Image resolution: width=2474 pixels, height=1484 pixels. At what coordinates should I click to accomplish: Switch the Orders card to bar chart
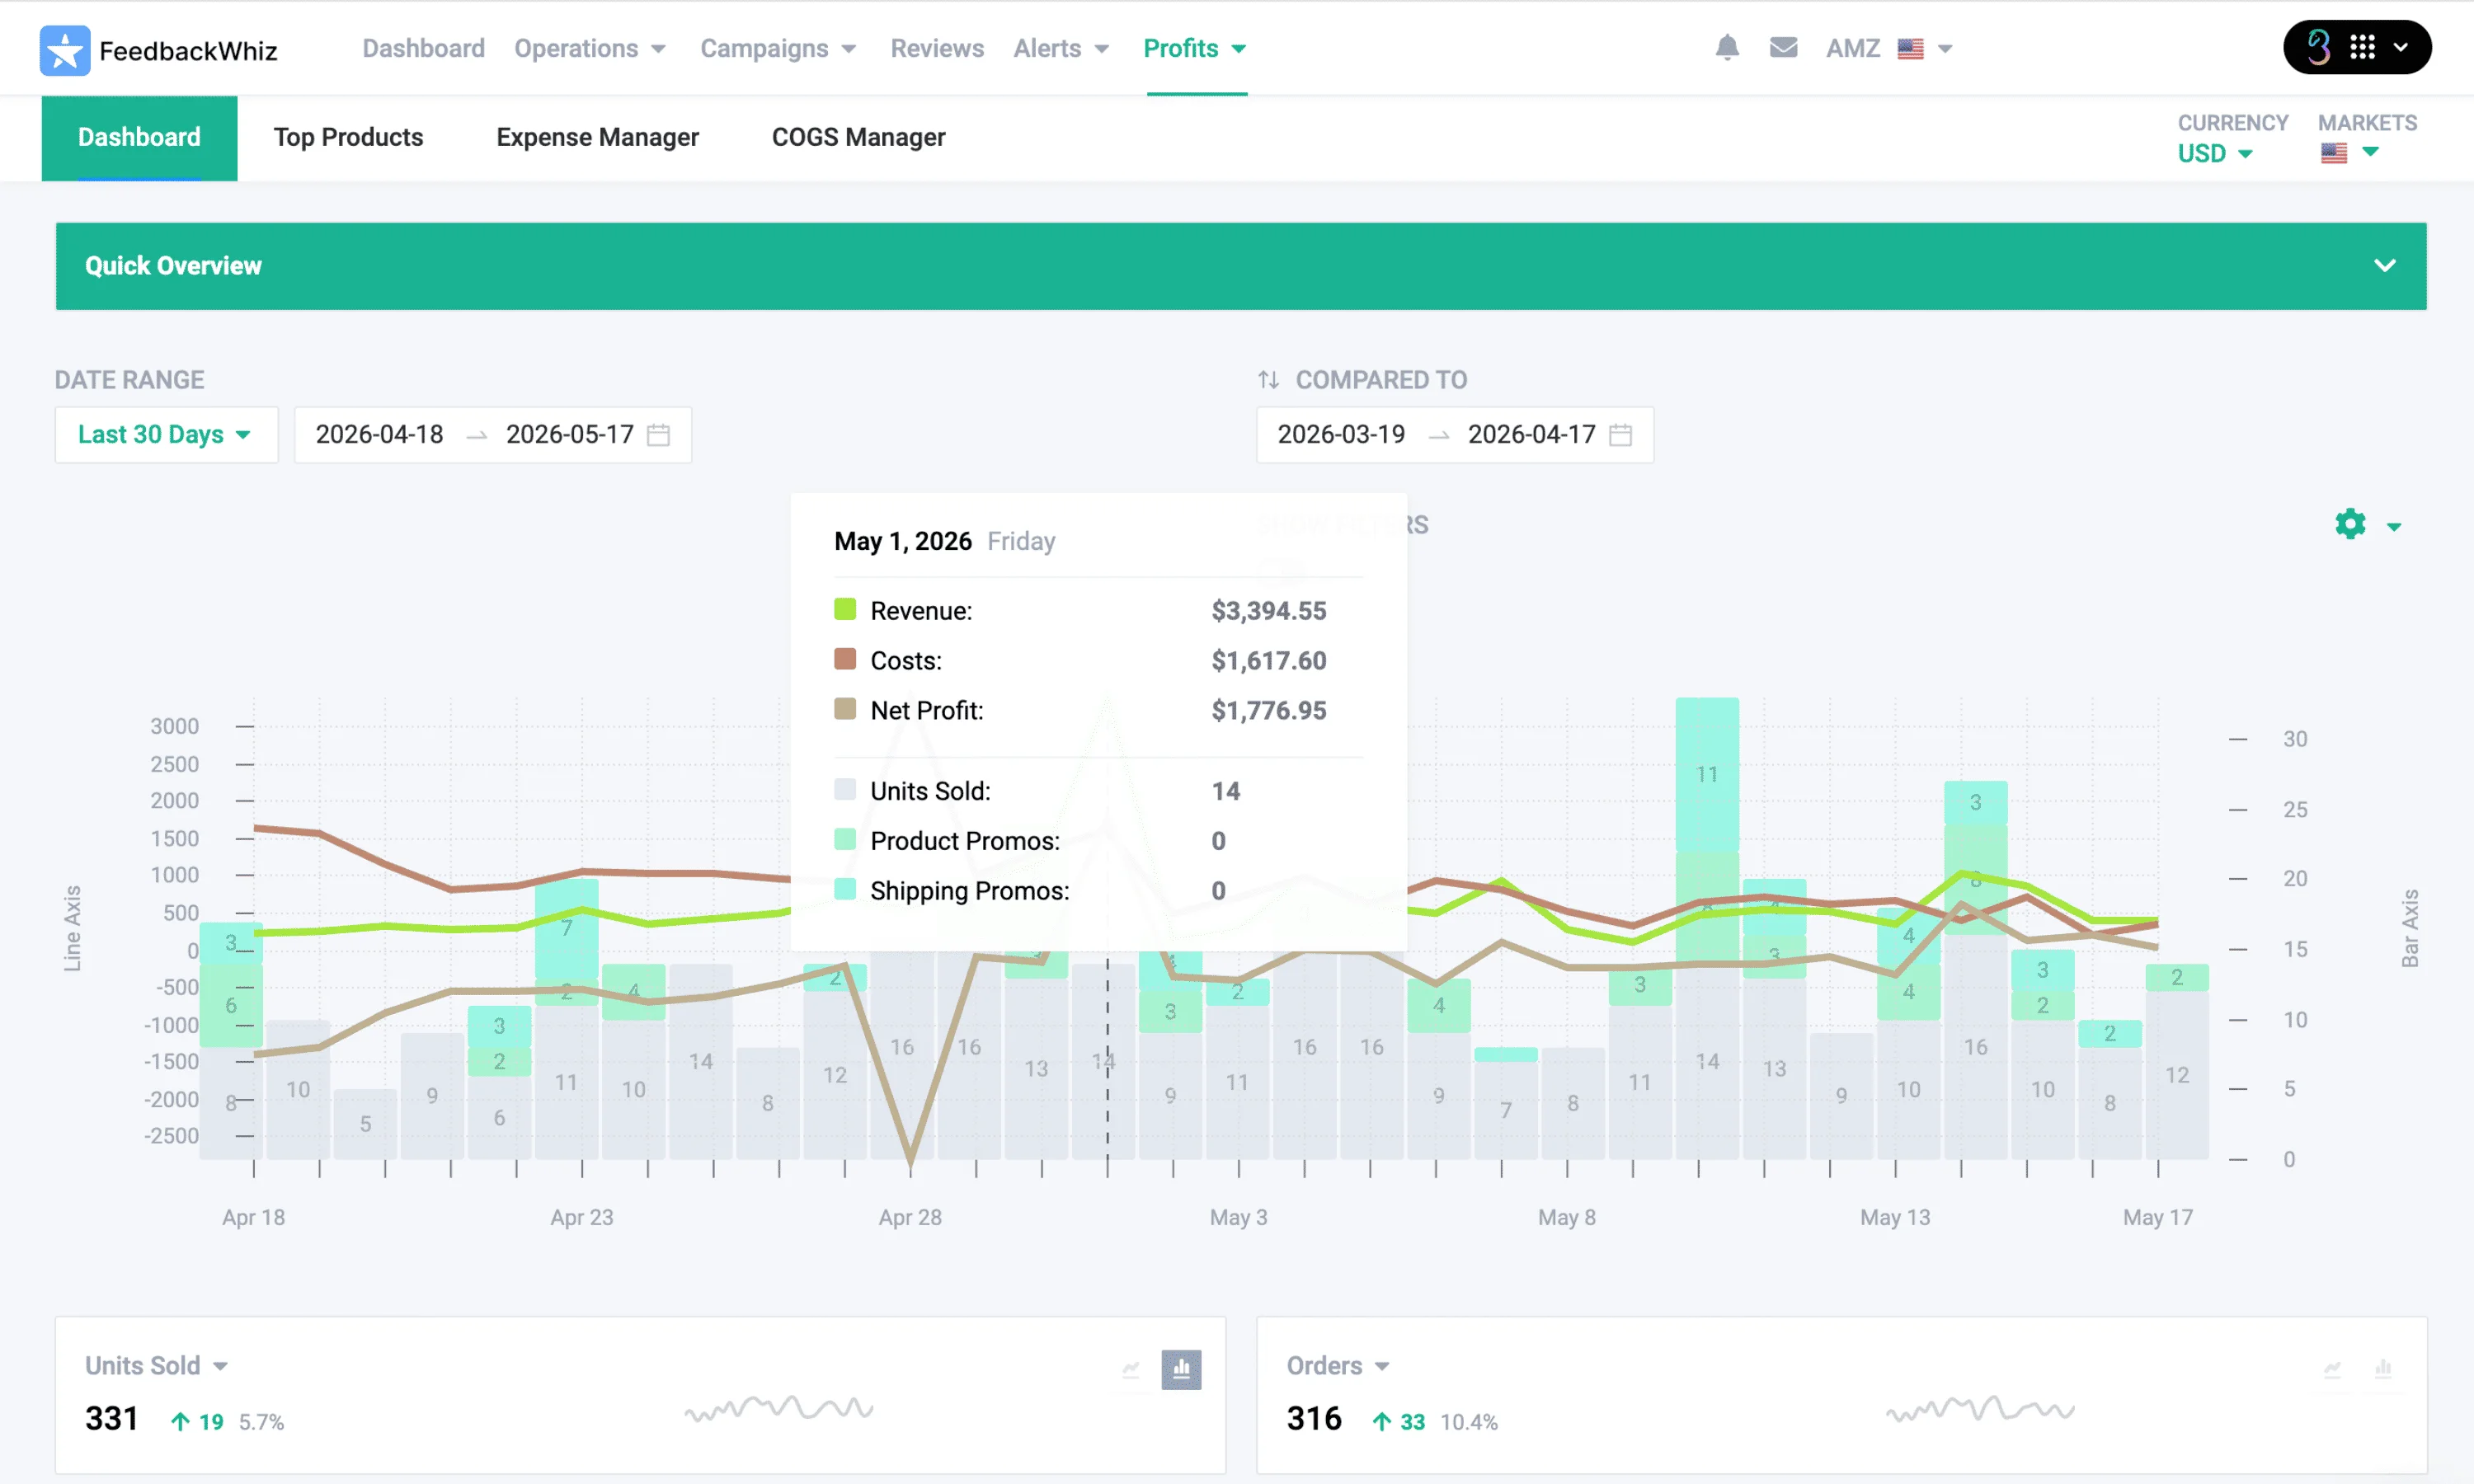coord(2383,1369)
